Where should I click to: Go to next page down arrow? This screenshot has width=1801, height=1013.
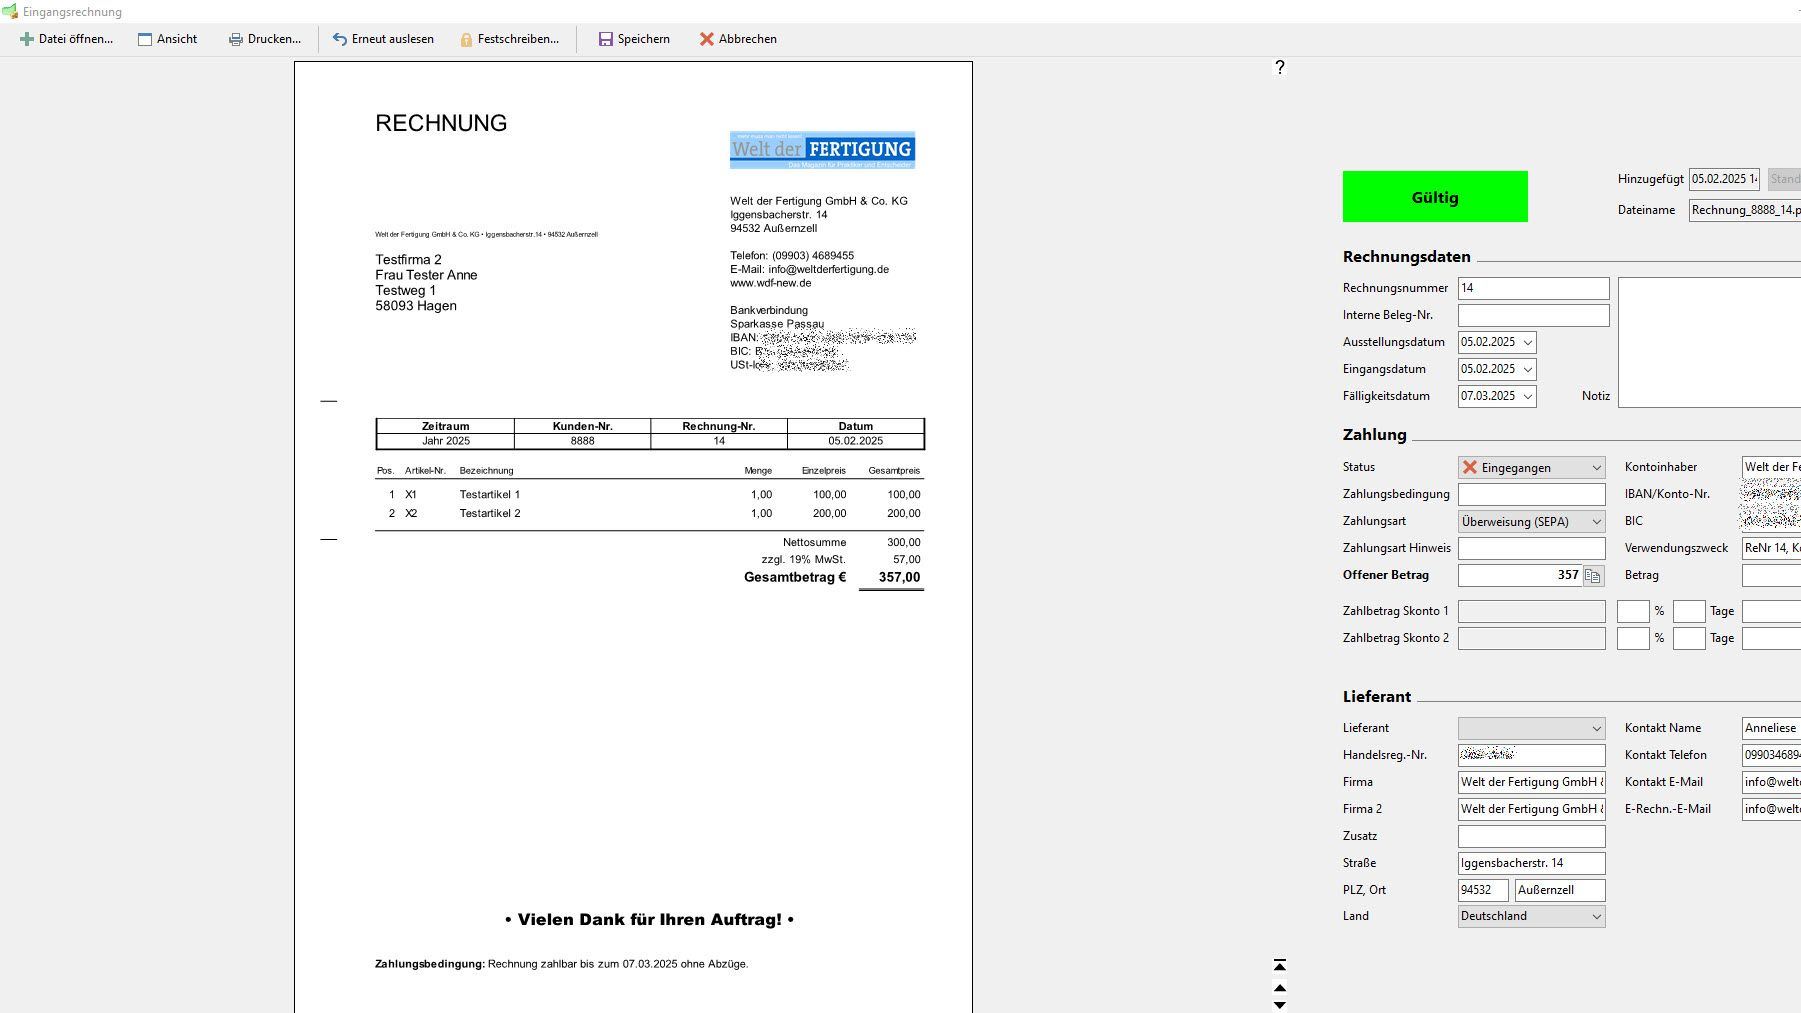(x=1279, y=1005)
